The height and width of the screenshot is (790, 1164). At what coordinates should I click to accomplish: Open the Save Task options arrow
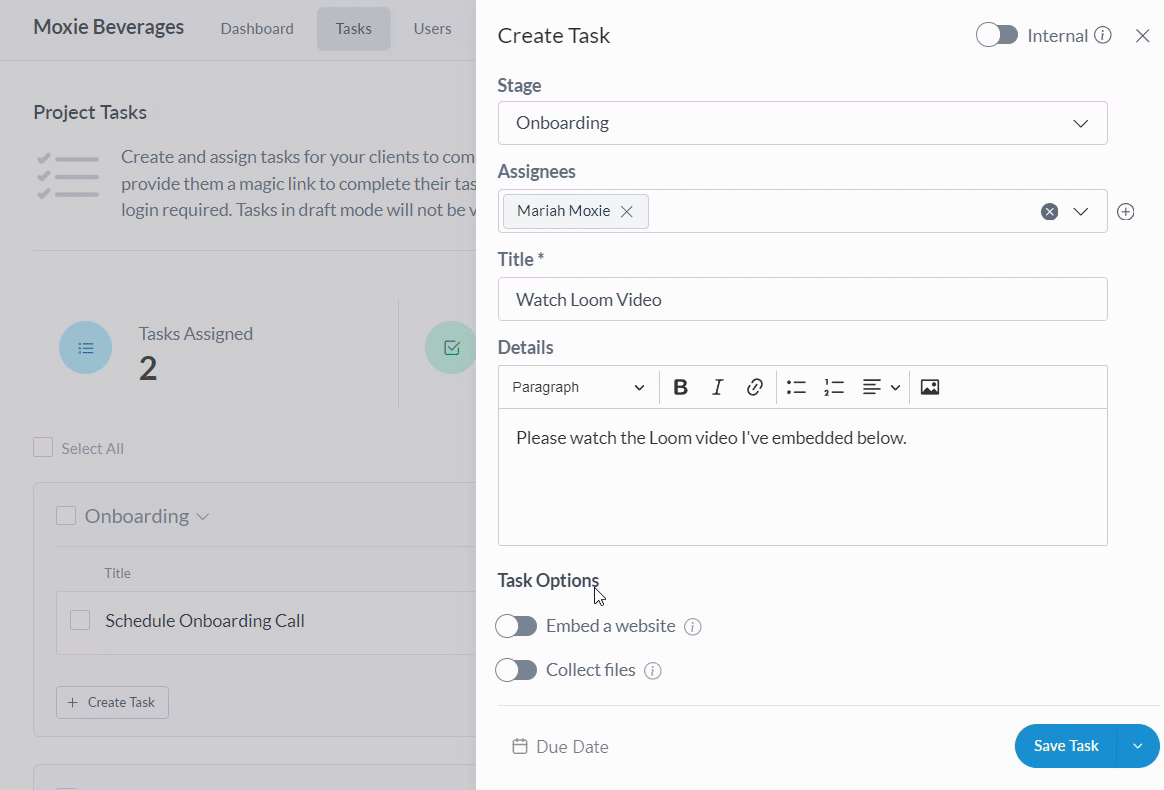[1138, 746]
